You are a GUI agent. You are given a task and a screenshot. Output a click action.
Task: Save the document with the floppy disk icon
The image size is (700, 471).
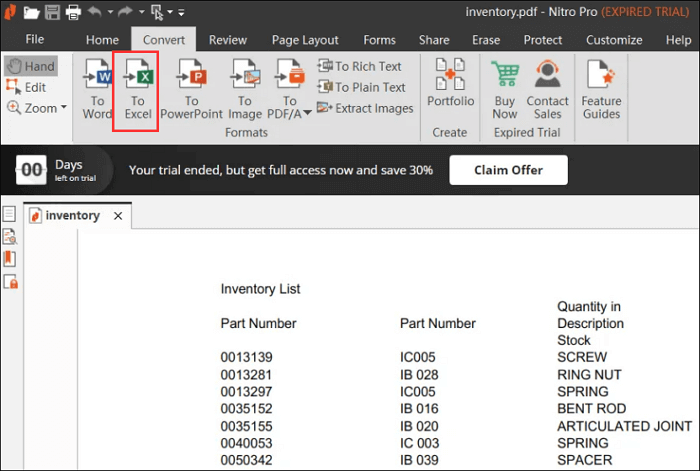pyautogui.click(x=52, y=12)
